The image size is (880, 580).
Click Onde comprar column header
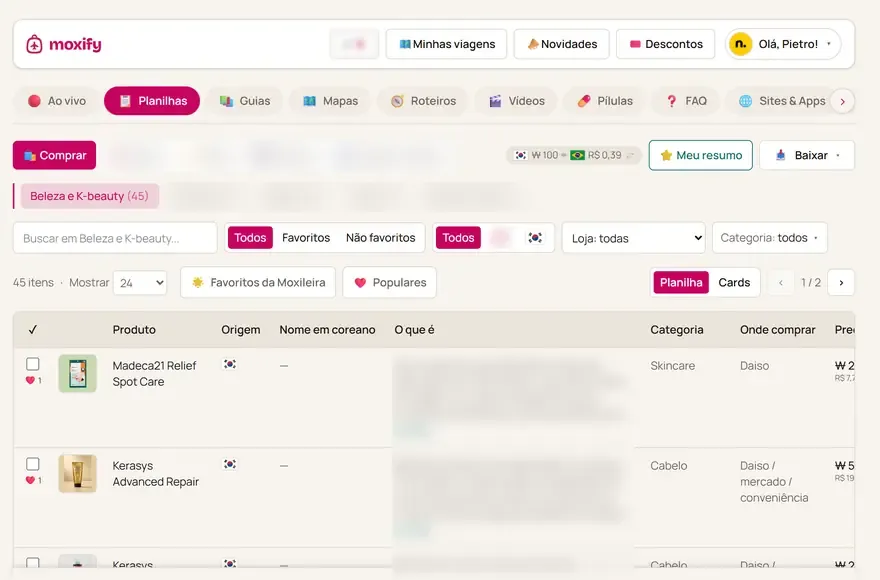(777, 330)
